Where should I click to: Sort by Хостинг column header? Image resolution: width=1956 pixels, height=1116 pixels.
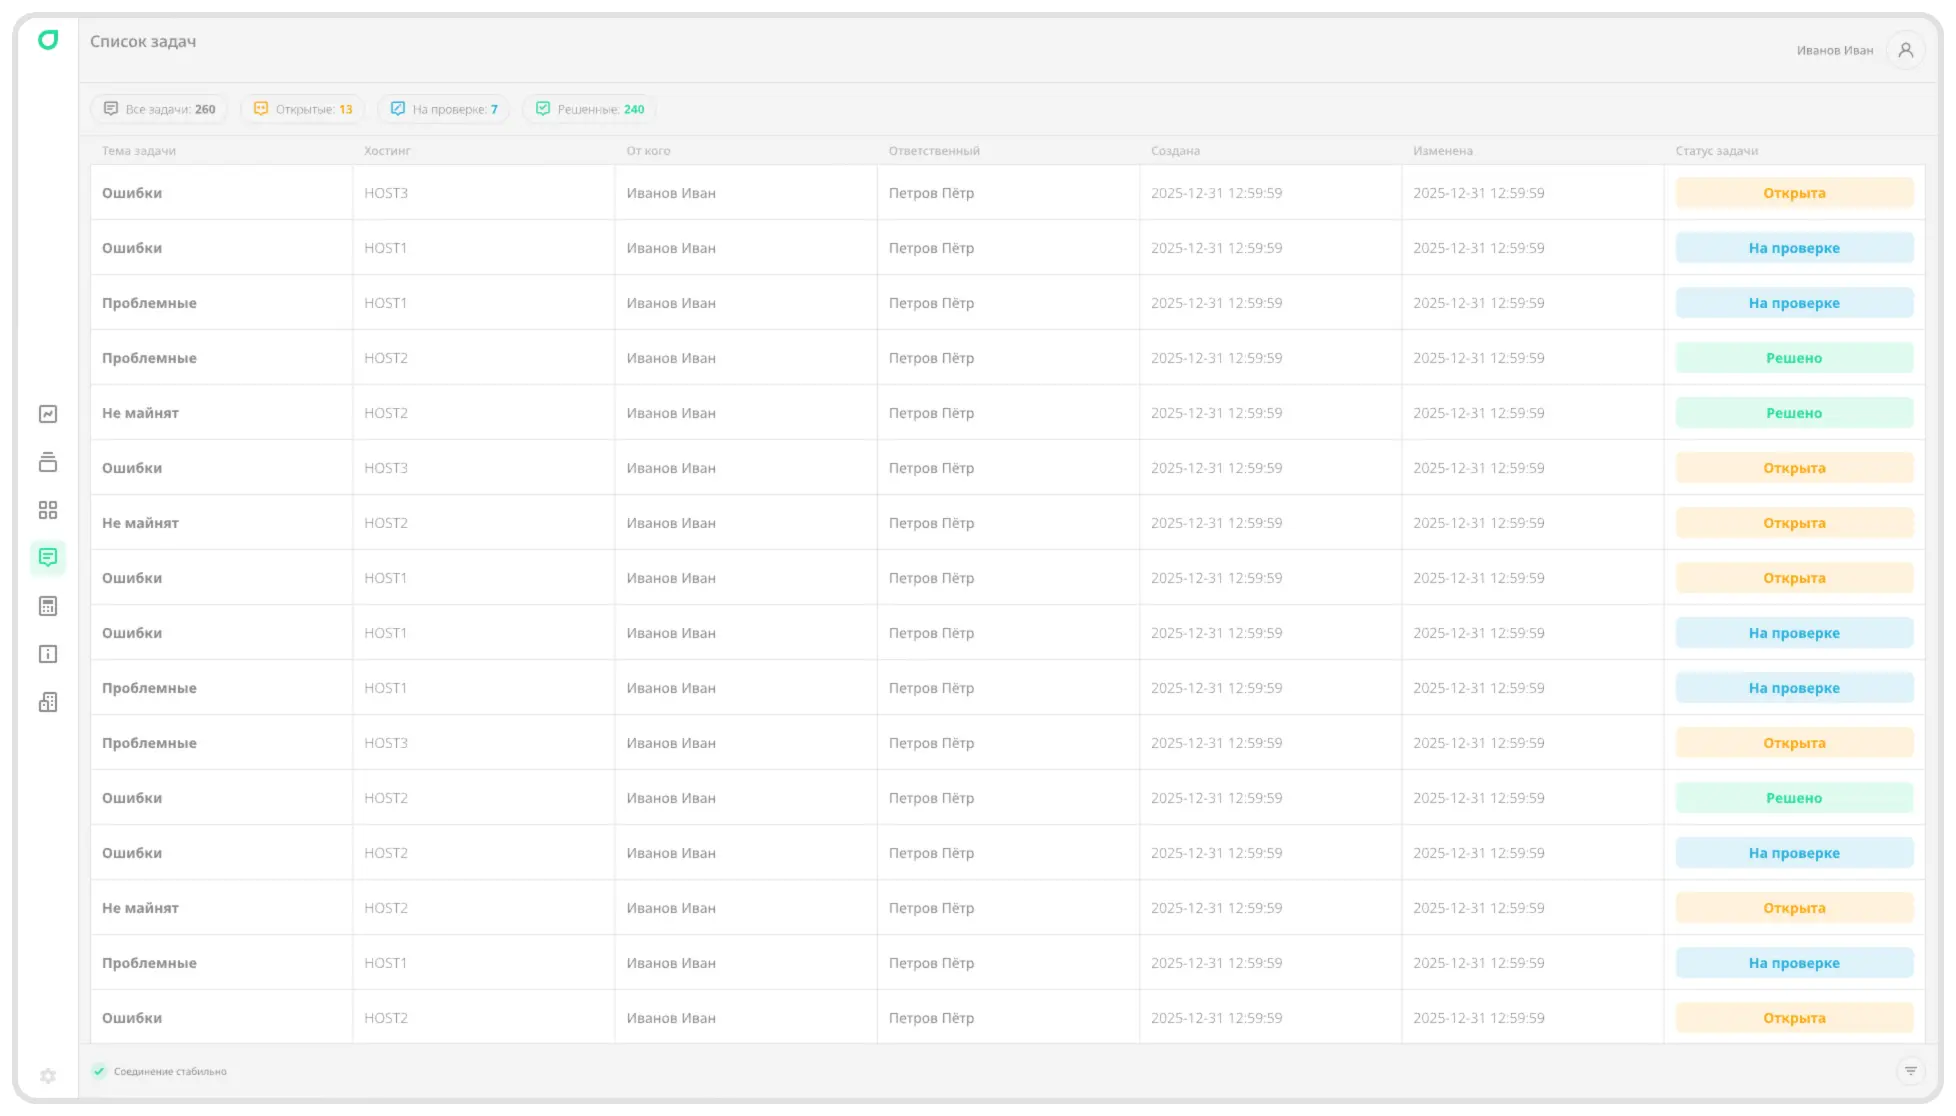tap(387, 151)
